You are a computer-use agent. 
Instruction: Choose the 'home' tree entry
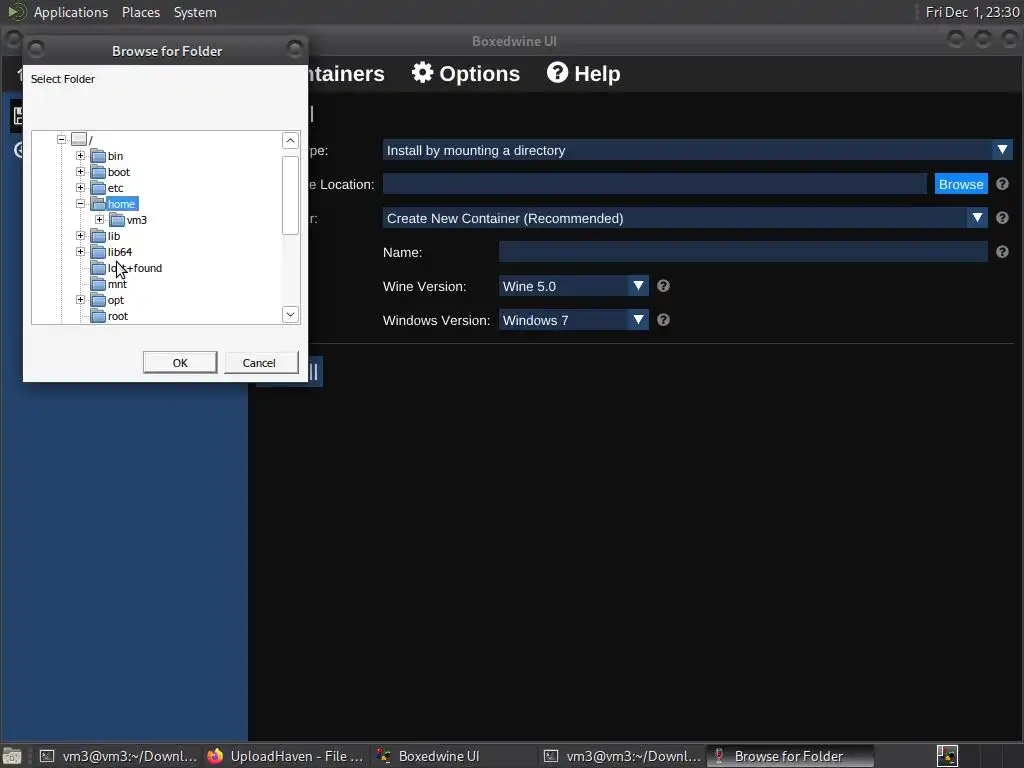[x=121, y=204]
